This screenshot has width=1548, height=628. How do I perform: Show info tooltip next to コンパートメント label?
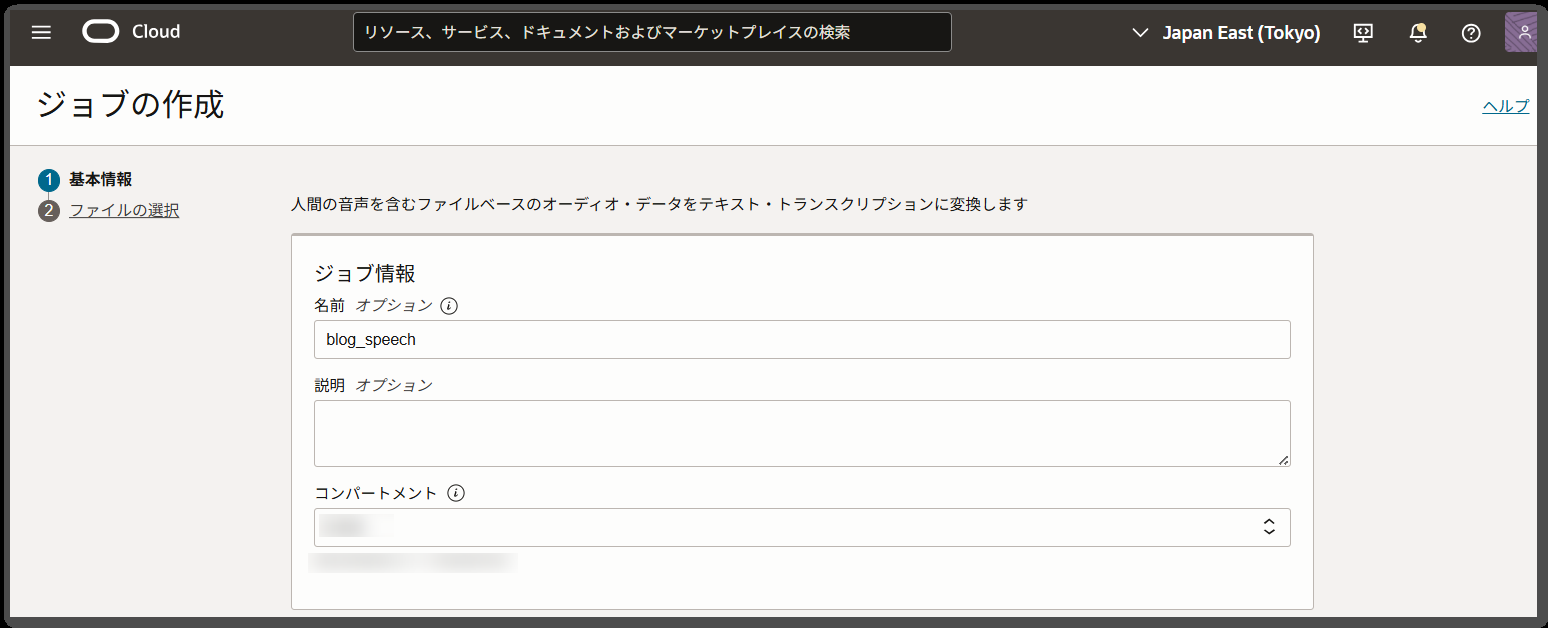(456, 493)
